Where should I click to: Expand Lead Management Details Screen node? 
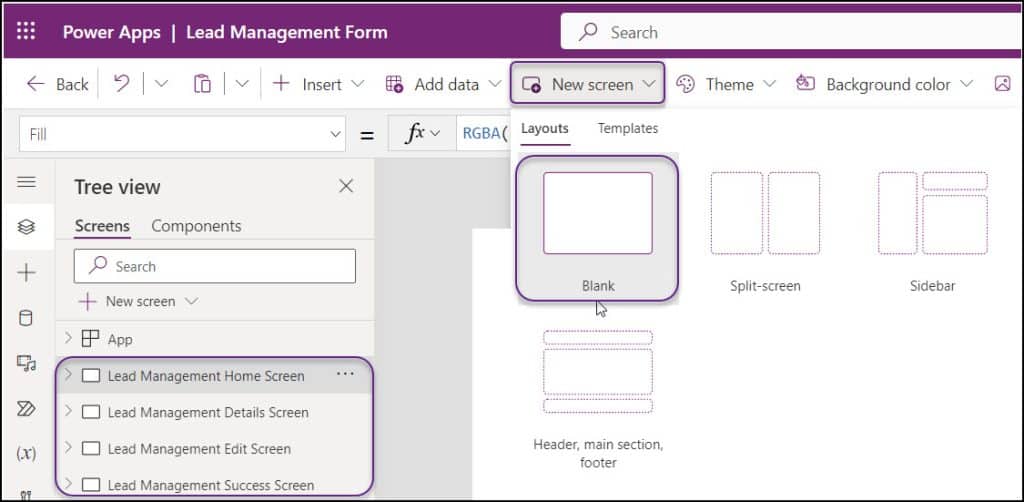pyautogui.click(x=68, y=411)
